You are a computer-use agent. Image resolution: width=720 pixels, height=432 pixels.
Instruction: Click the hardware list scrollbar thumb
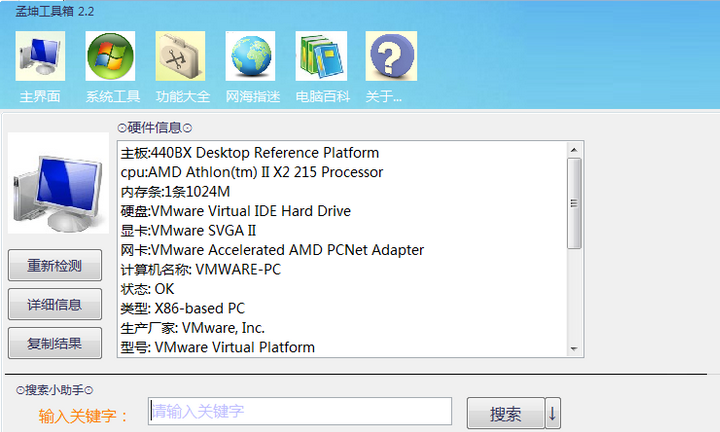(x=574, y=203)
